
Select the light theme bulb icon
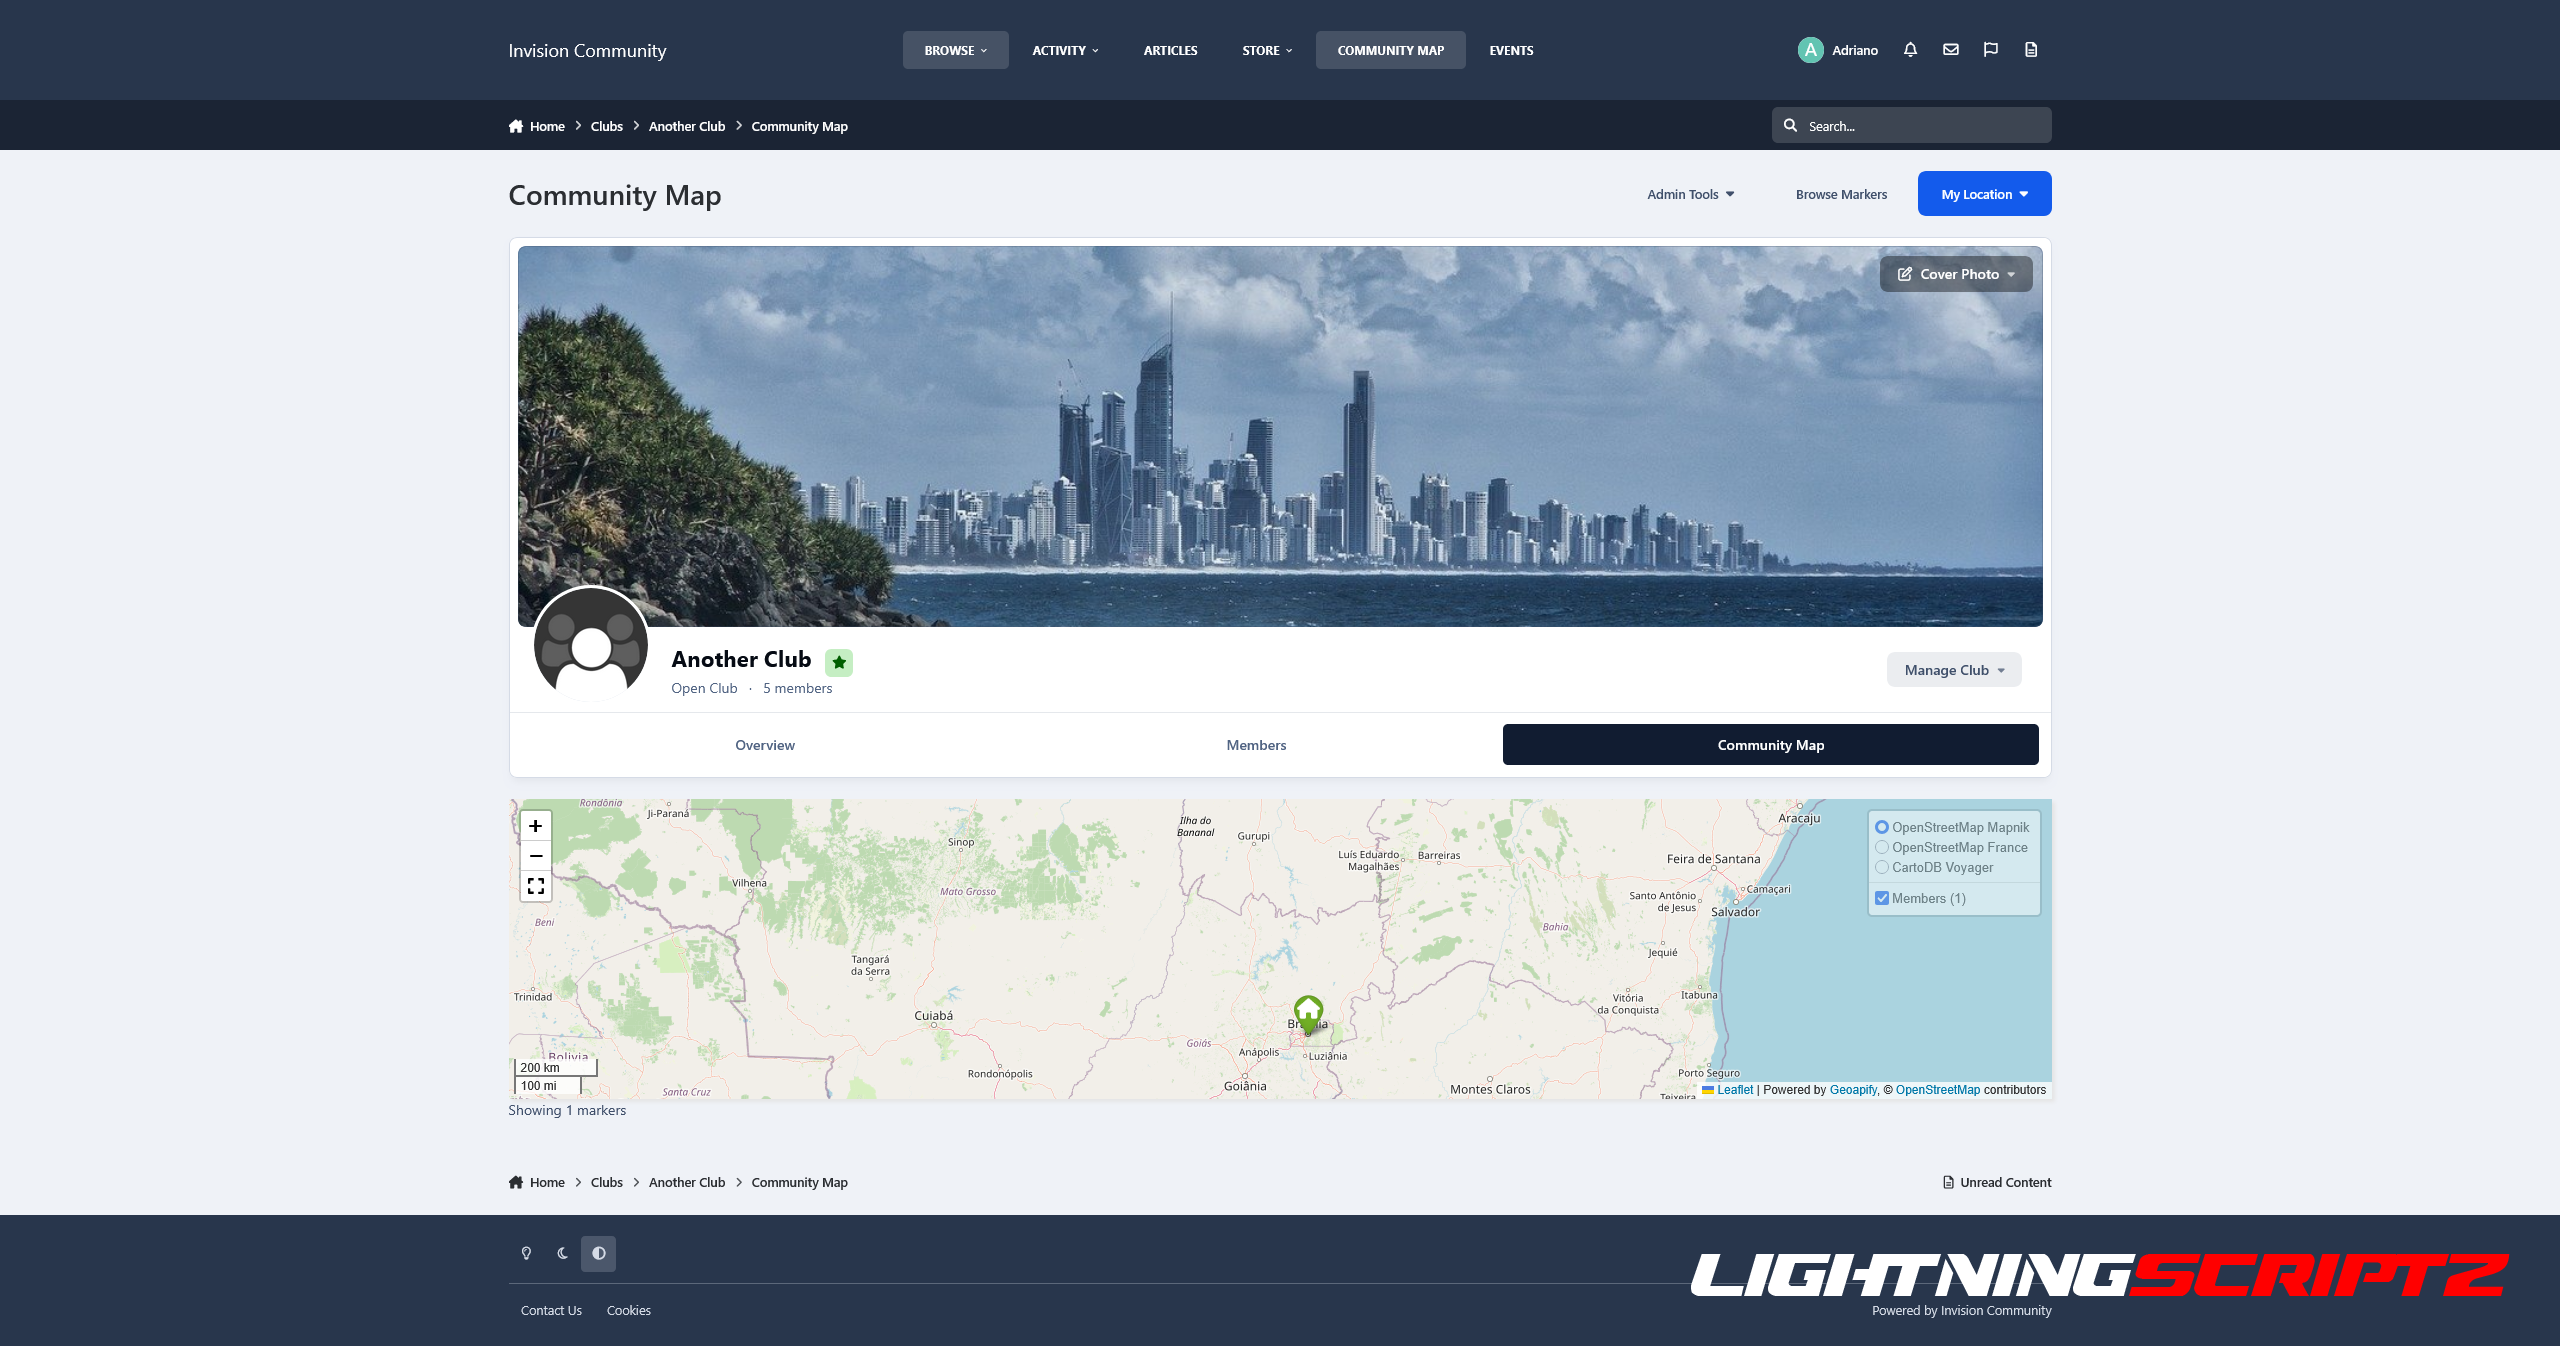526,1254
